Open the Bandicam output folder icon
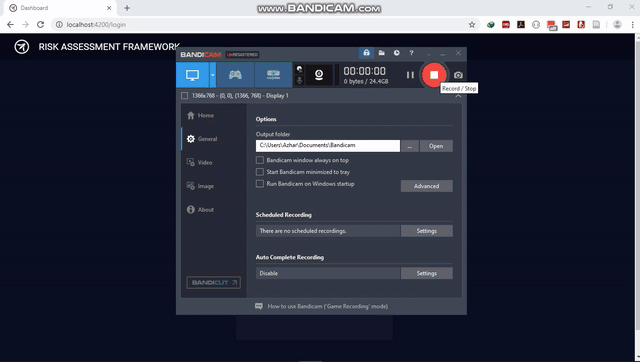The image size is (640, 362). click(x=382, y=53)
